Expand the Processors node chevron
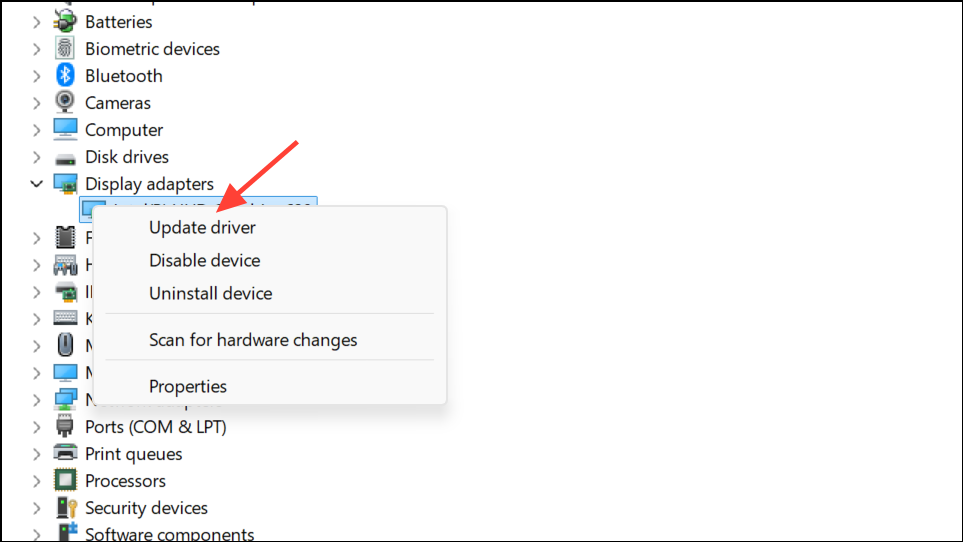 [x=37, y=481]
